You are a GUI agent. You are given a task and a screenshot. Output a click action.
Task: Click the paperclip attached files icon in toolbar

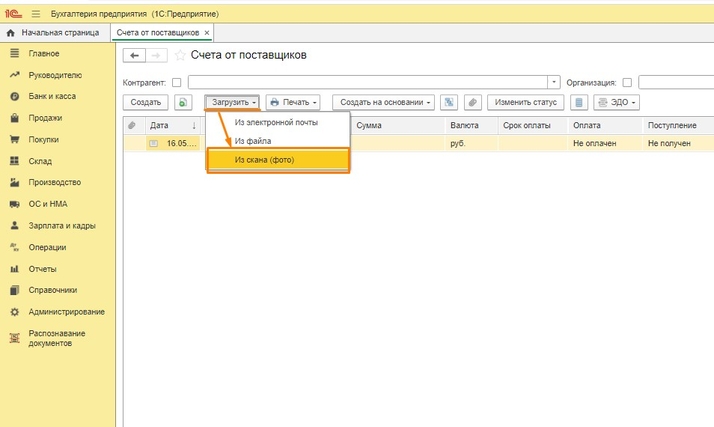pos(472,102)
